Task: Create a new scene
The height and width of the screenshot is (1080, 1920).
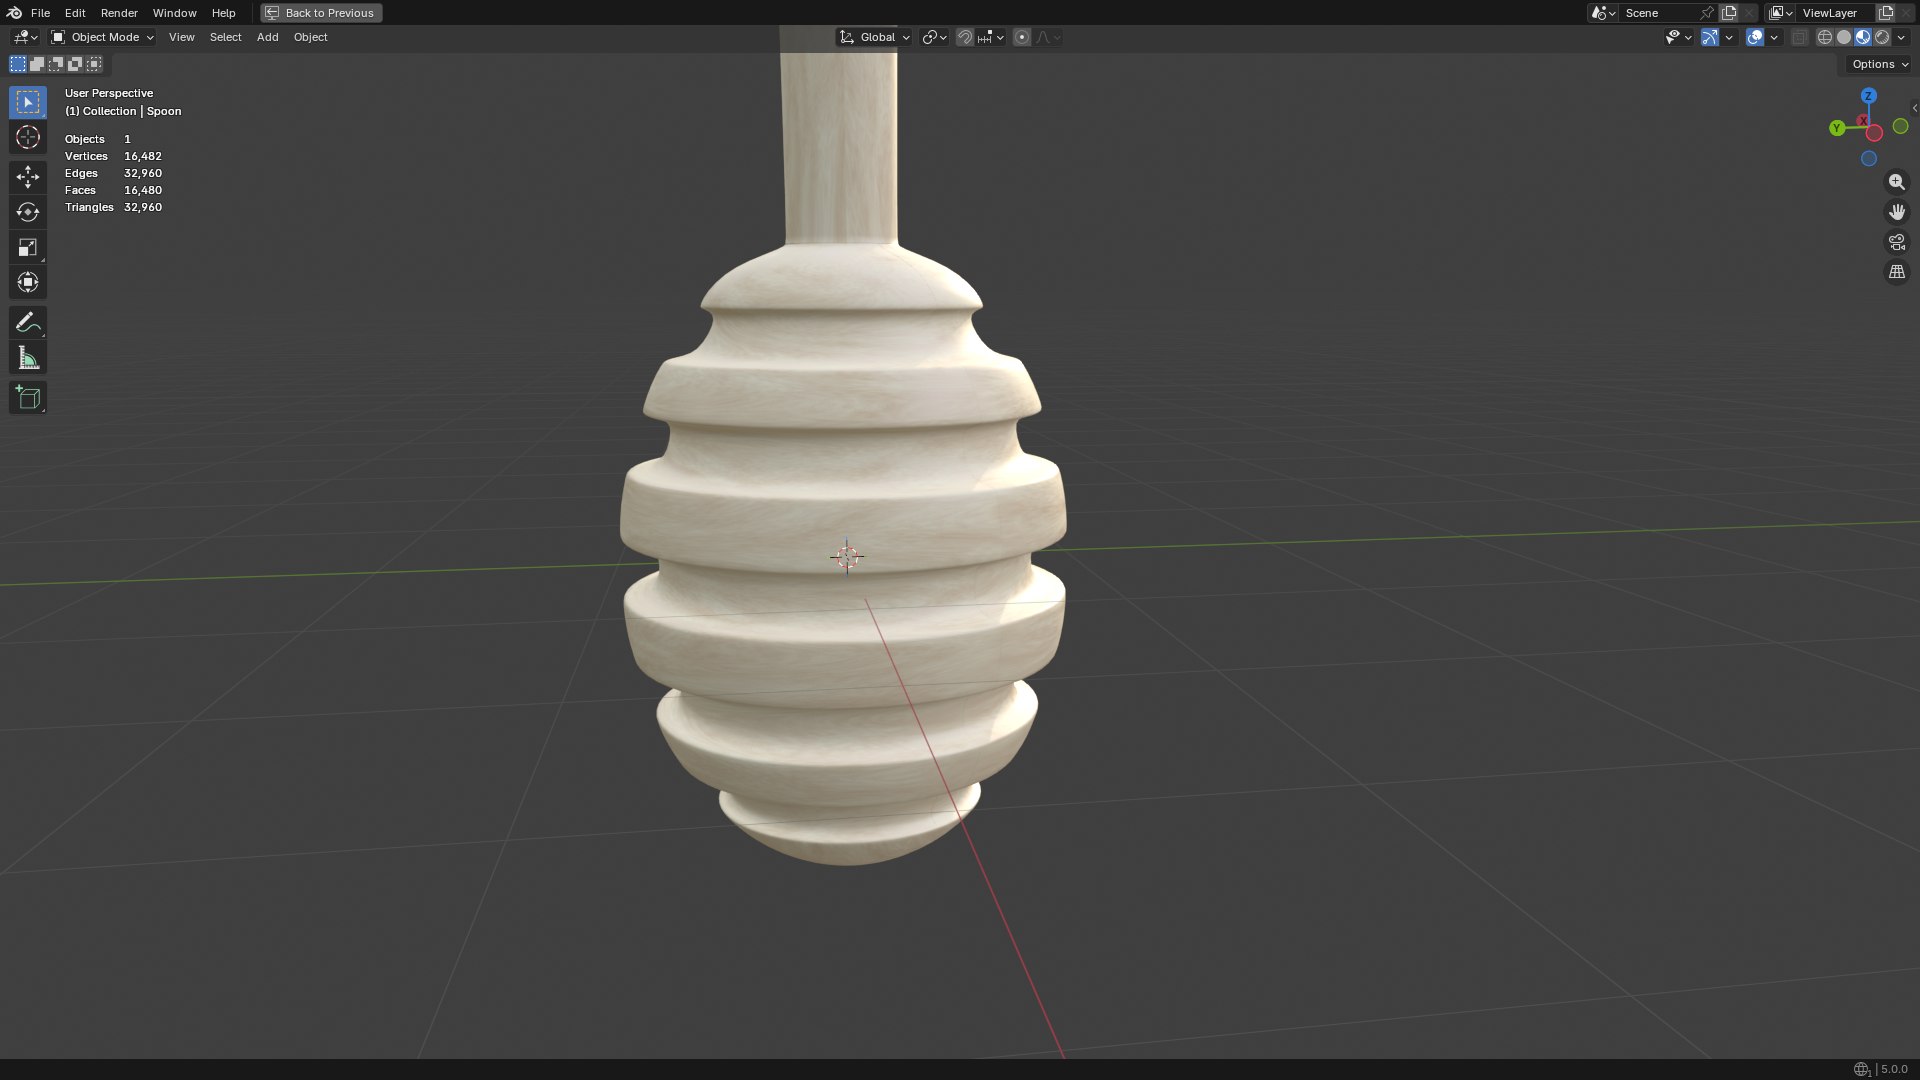Action: (x=1729, y=13)
